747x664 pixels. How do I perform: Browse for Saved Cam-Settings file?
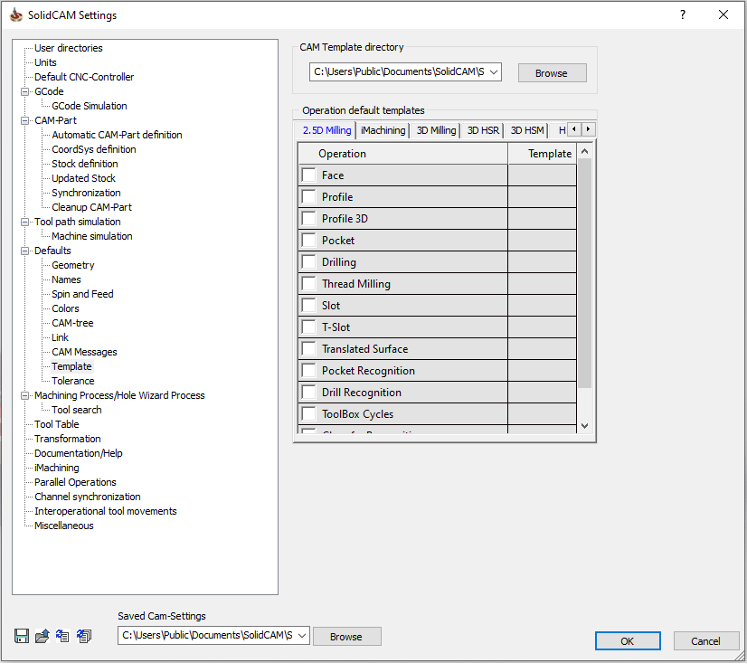[347, 637]
